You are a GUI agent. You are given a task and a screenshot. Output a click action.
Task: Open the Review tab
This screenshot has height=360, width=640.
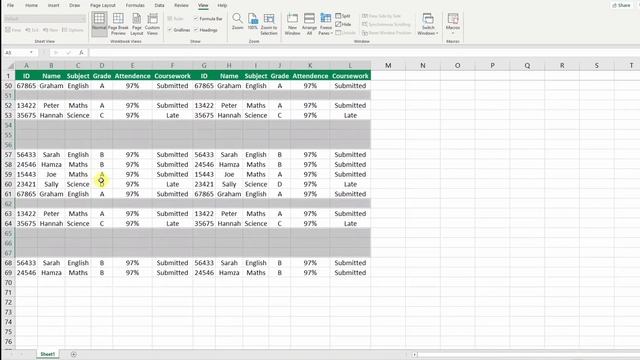(x=181, y=5)
